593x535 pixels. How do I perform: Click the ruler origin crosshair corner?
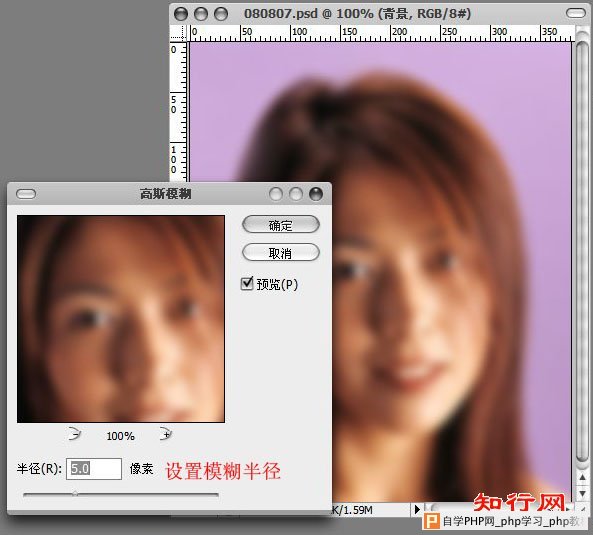pos(179,33)
